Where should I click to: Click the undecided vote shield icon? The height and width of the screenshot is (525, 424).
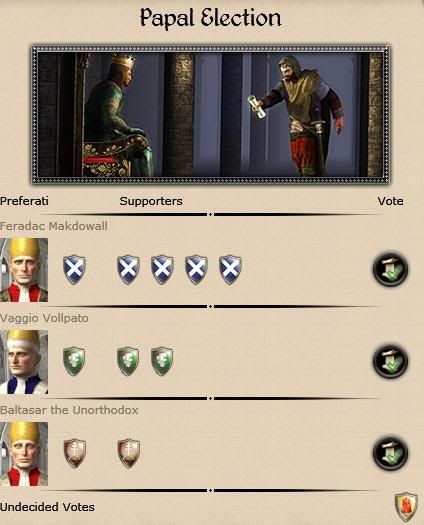click(x=406, y=507)
